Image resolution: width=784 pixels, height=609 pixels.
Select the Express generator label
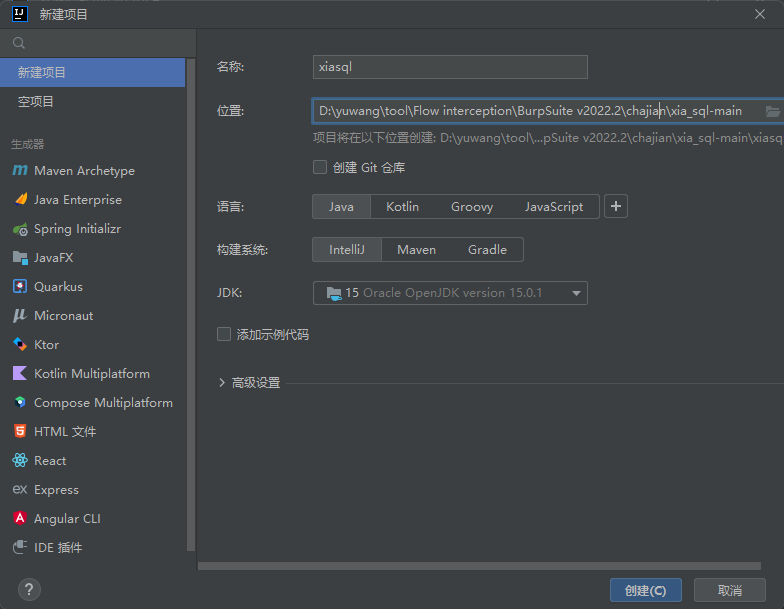56,490
